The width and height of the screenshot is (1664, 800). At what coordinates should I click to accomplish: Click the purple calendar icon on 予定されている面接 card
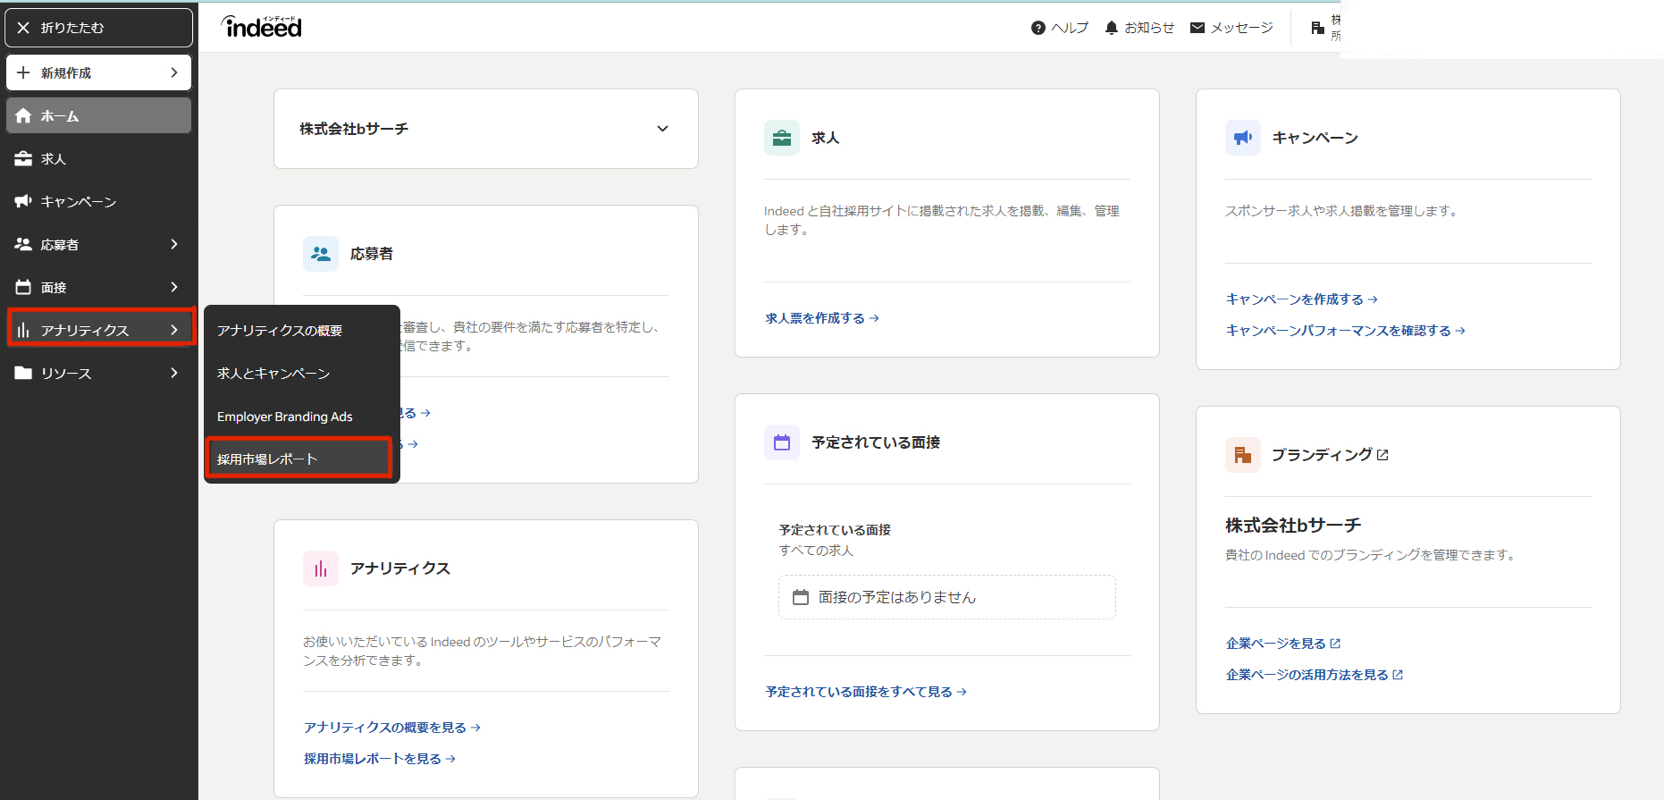click(782, 442)
